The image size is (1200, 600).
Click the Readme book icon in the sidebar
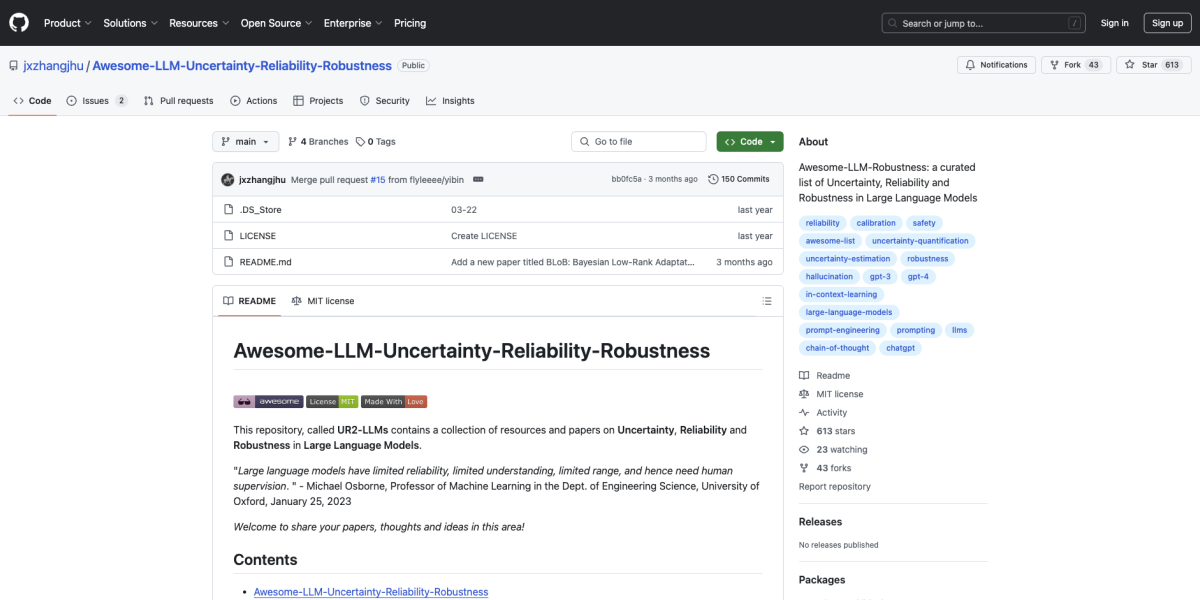pyautogui.click(x=803, y=375)
